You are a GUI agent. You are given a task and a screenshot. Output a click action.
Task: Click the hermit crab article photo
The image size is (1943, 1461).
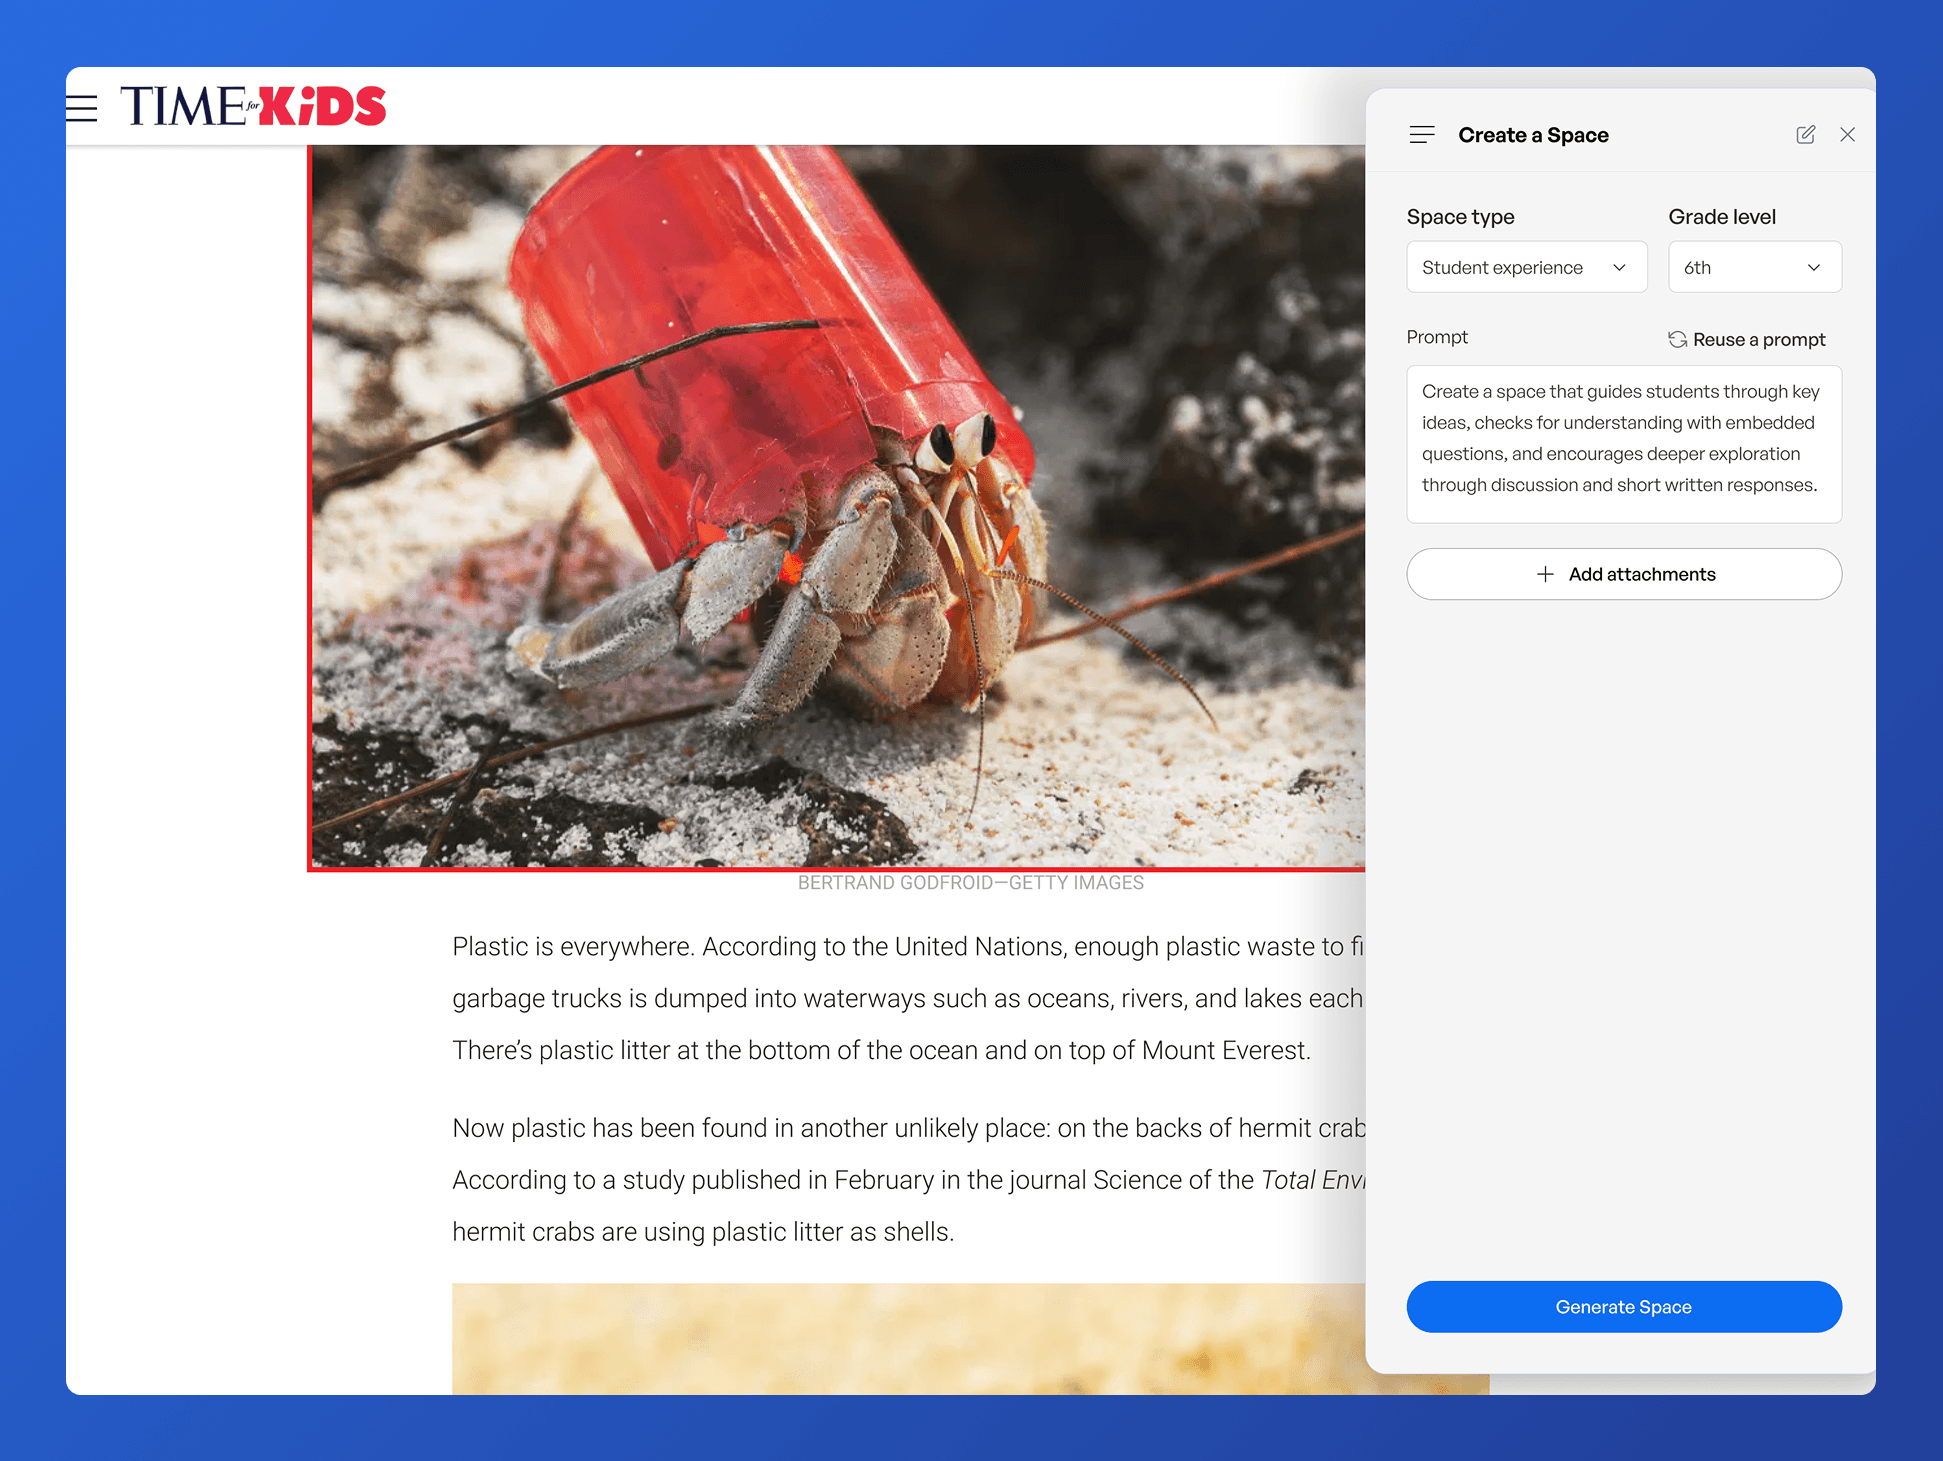[836, 507]
